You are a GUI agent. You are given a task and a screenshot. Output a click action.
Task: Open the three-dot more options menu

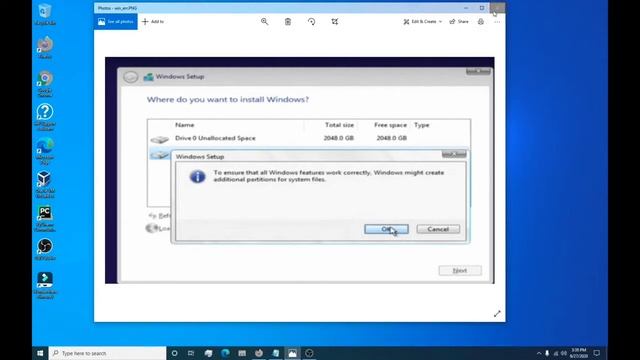click(x=497, y=22)
